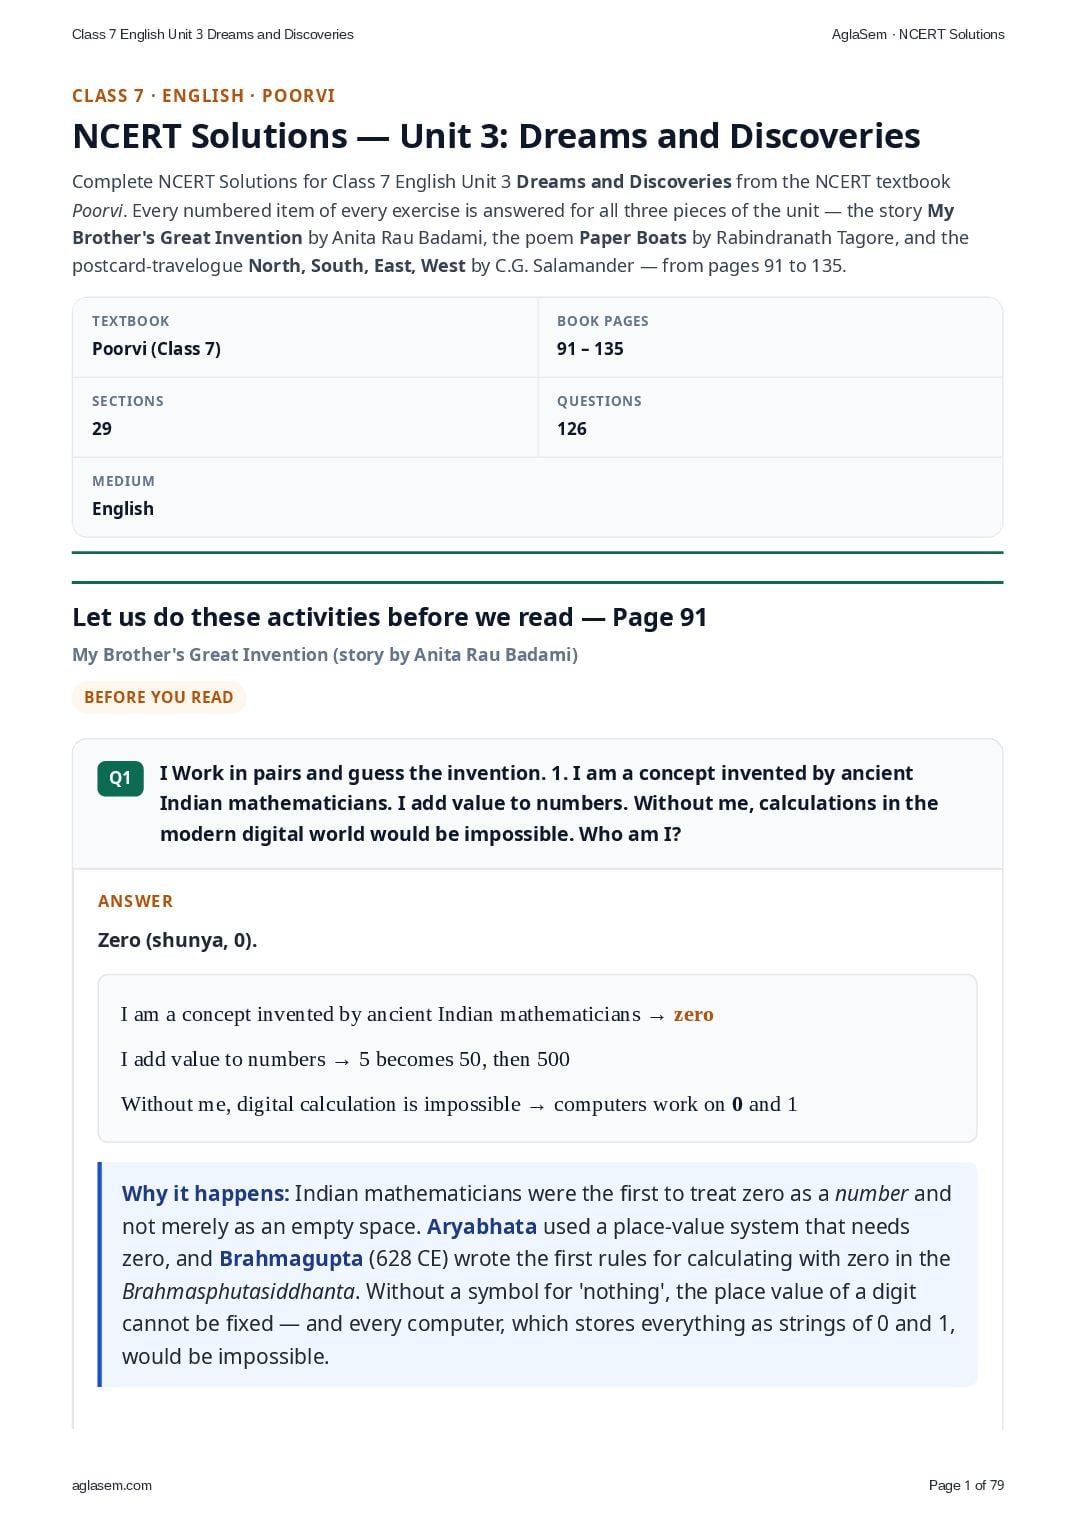Click the Textbook 'Poorvi (Class 7)' info cell
The height and width of the screenshot is (1522, 1076).
coord(305,337)
